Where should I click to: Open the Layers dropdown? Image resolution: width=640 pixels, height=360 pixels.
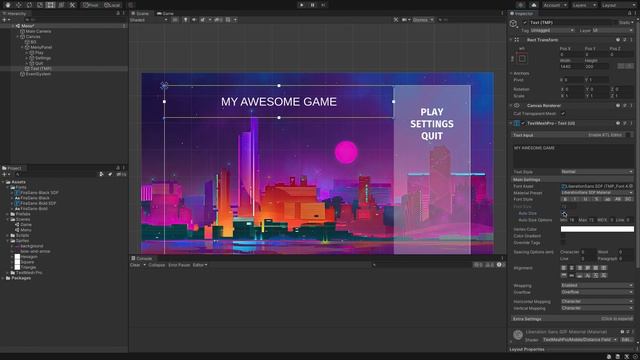(x=584, y=5)
